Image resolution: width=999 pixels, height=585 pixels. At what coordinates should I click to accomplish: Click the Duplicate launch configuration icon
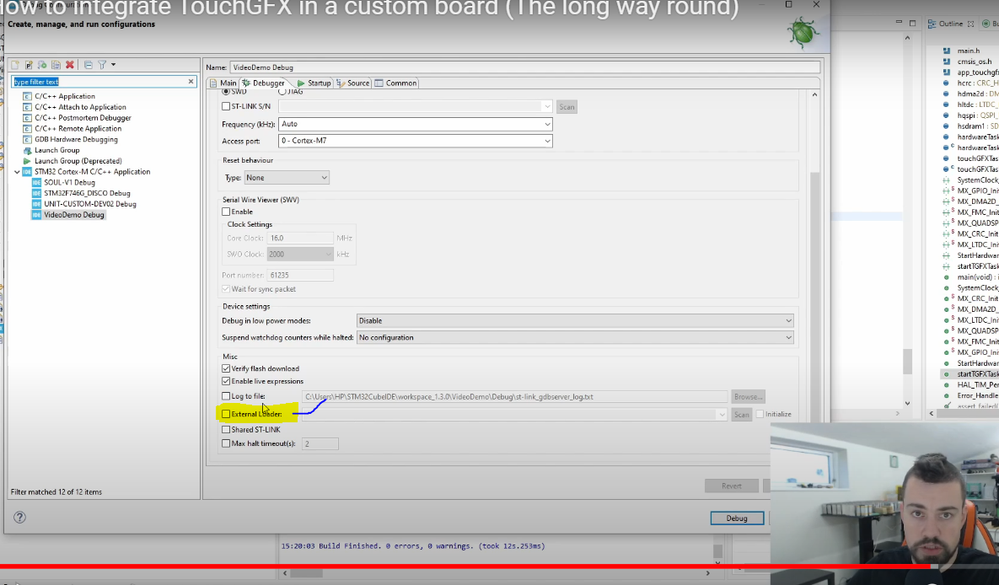(56, 65)
